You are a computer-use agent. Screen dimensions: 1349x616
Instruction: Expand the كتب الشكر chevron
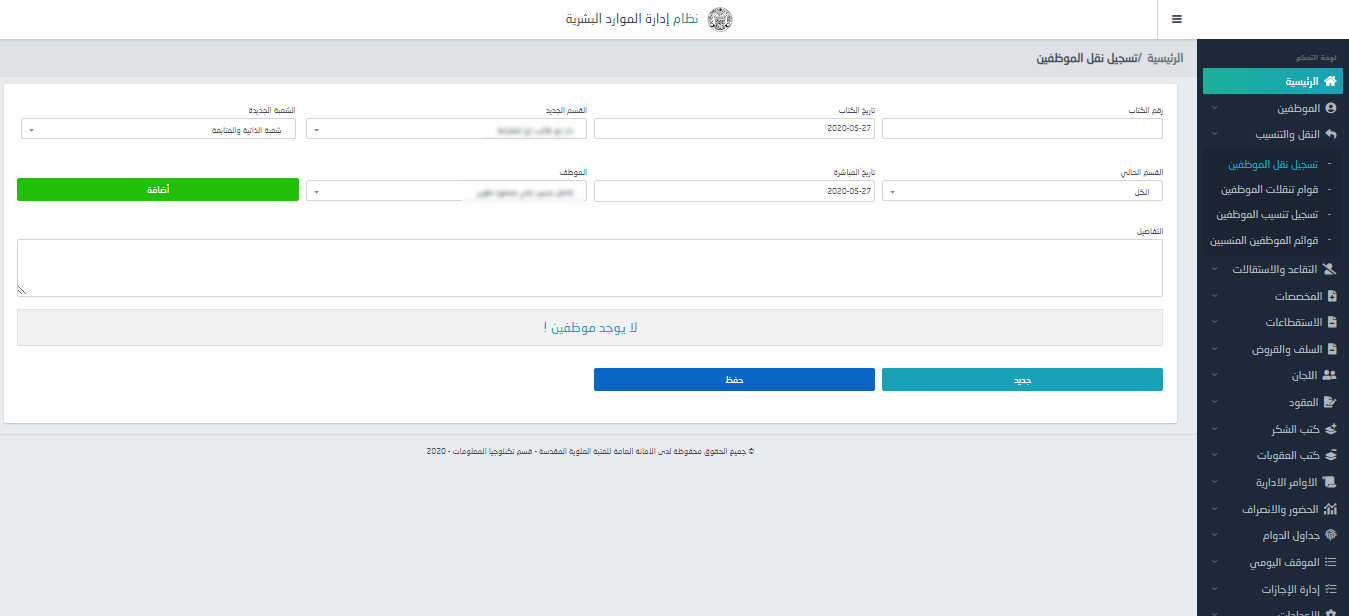tap(1214, 429)
